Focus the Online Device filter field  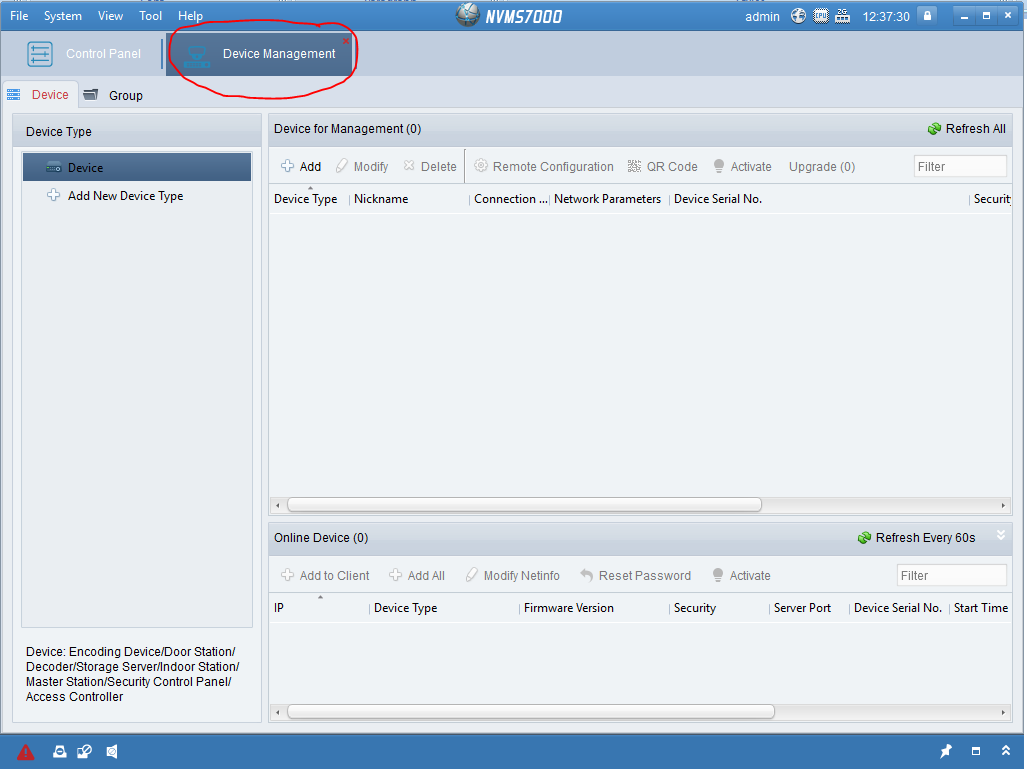[x=951, y=576]
